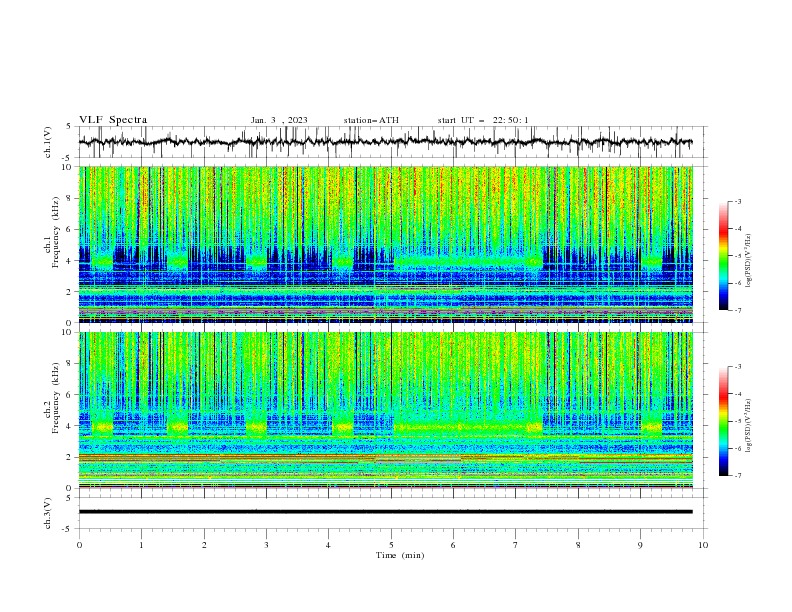
Task: Click inside the ch.1 spectrogram panel
Action: [x=386, y=244]
